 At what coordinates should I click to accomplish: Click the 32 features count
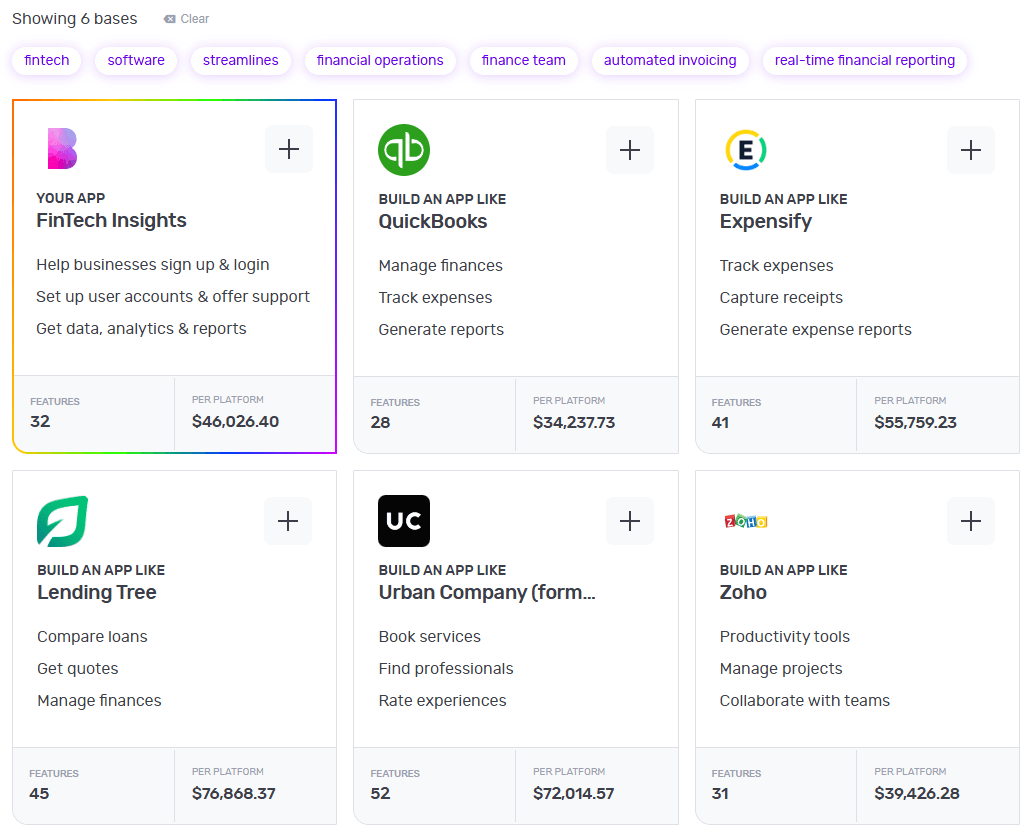click(x=40, y=421)
